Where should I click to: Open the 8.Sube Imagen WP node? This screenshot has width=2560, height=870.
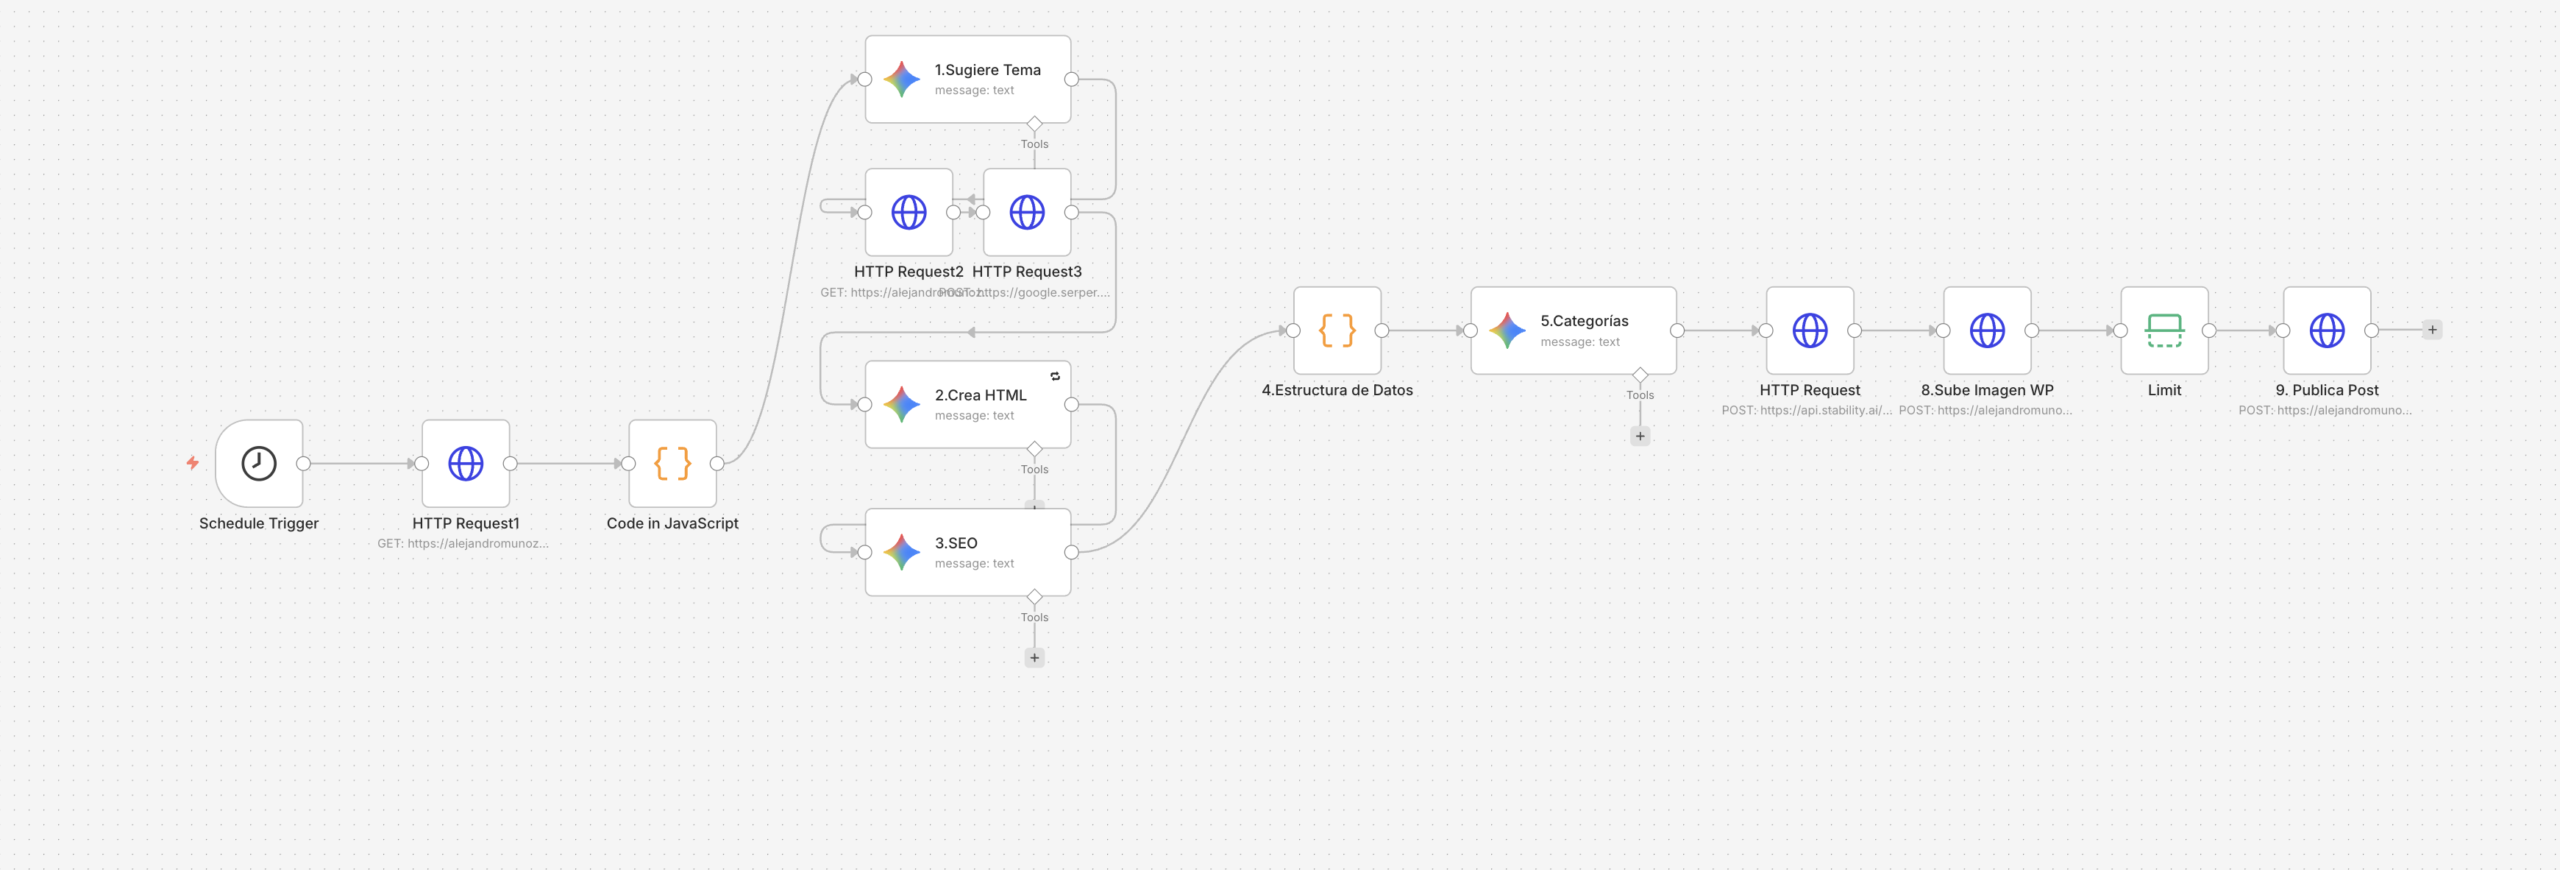[x=1987, y=330]
